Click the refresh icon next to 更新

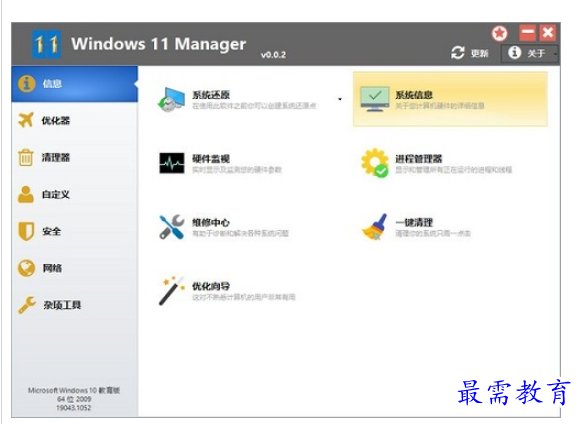pos(458,53)
